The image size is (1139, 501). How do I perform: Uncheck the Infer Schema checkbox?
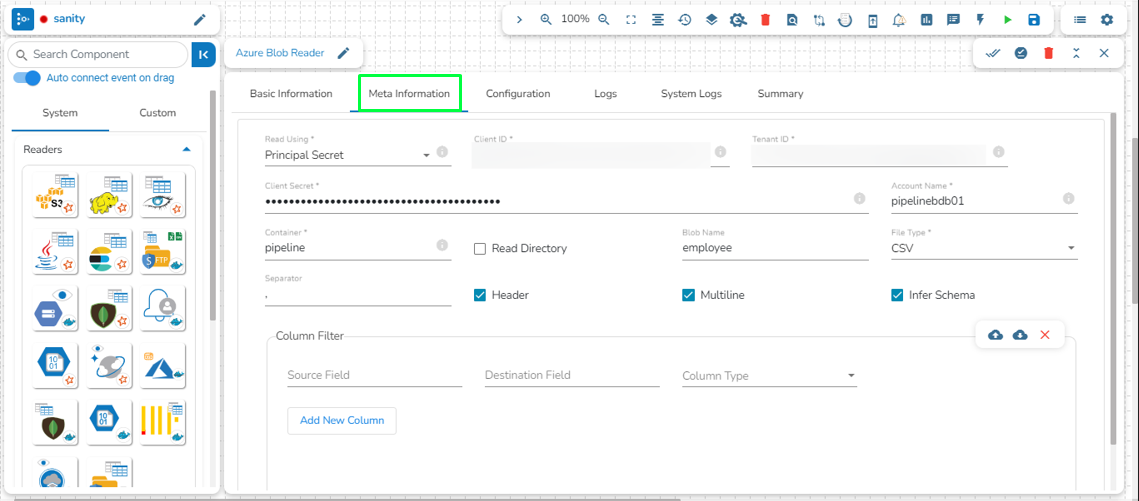pos(898,295)
